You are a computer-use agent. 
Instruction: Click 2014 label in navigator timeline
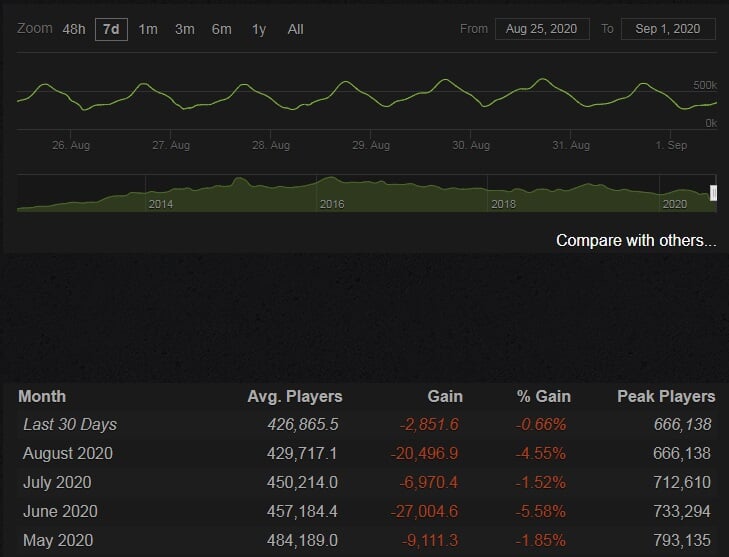160,204
